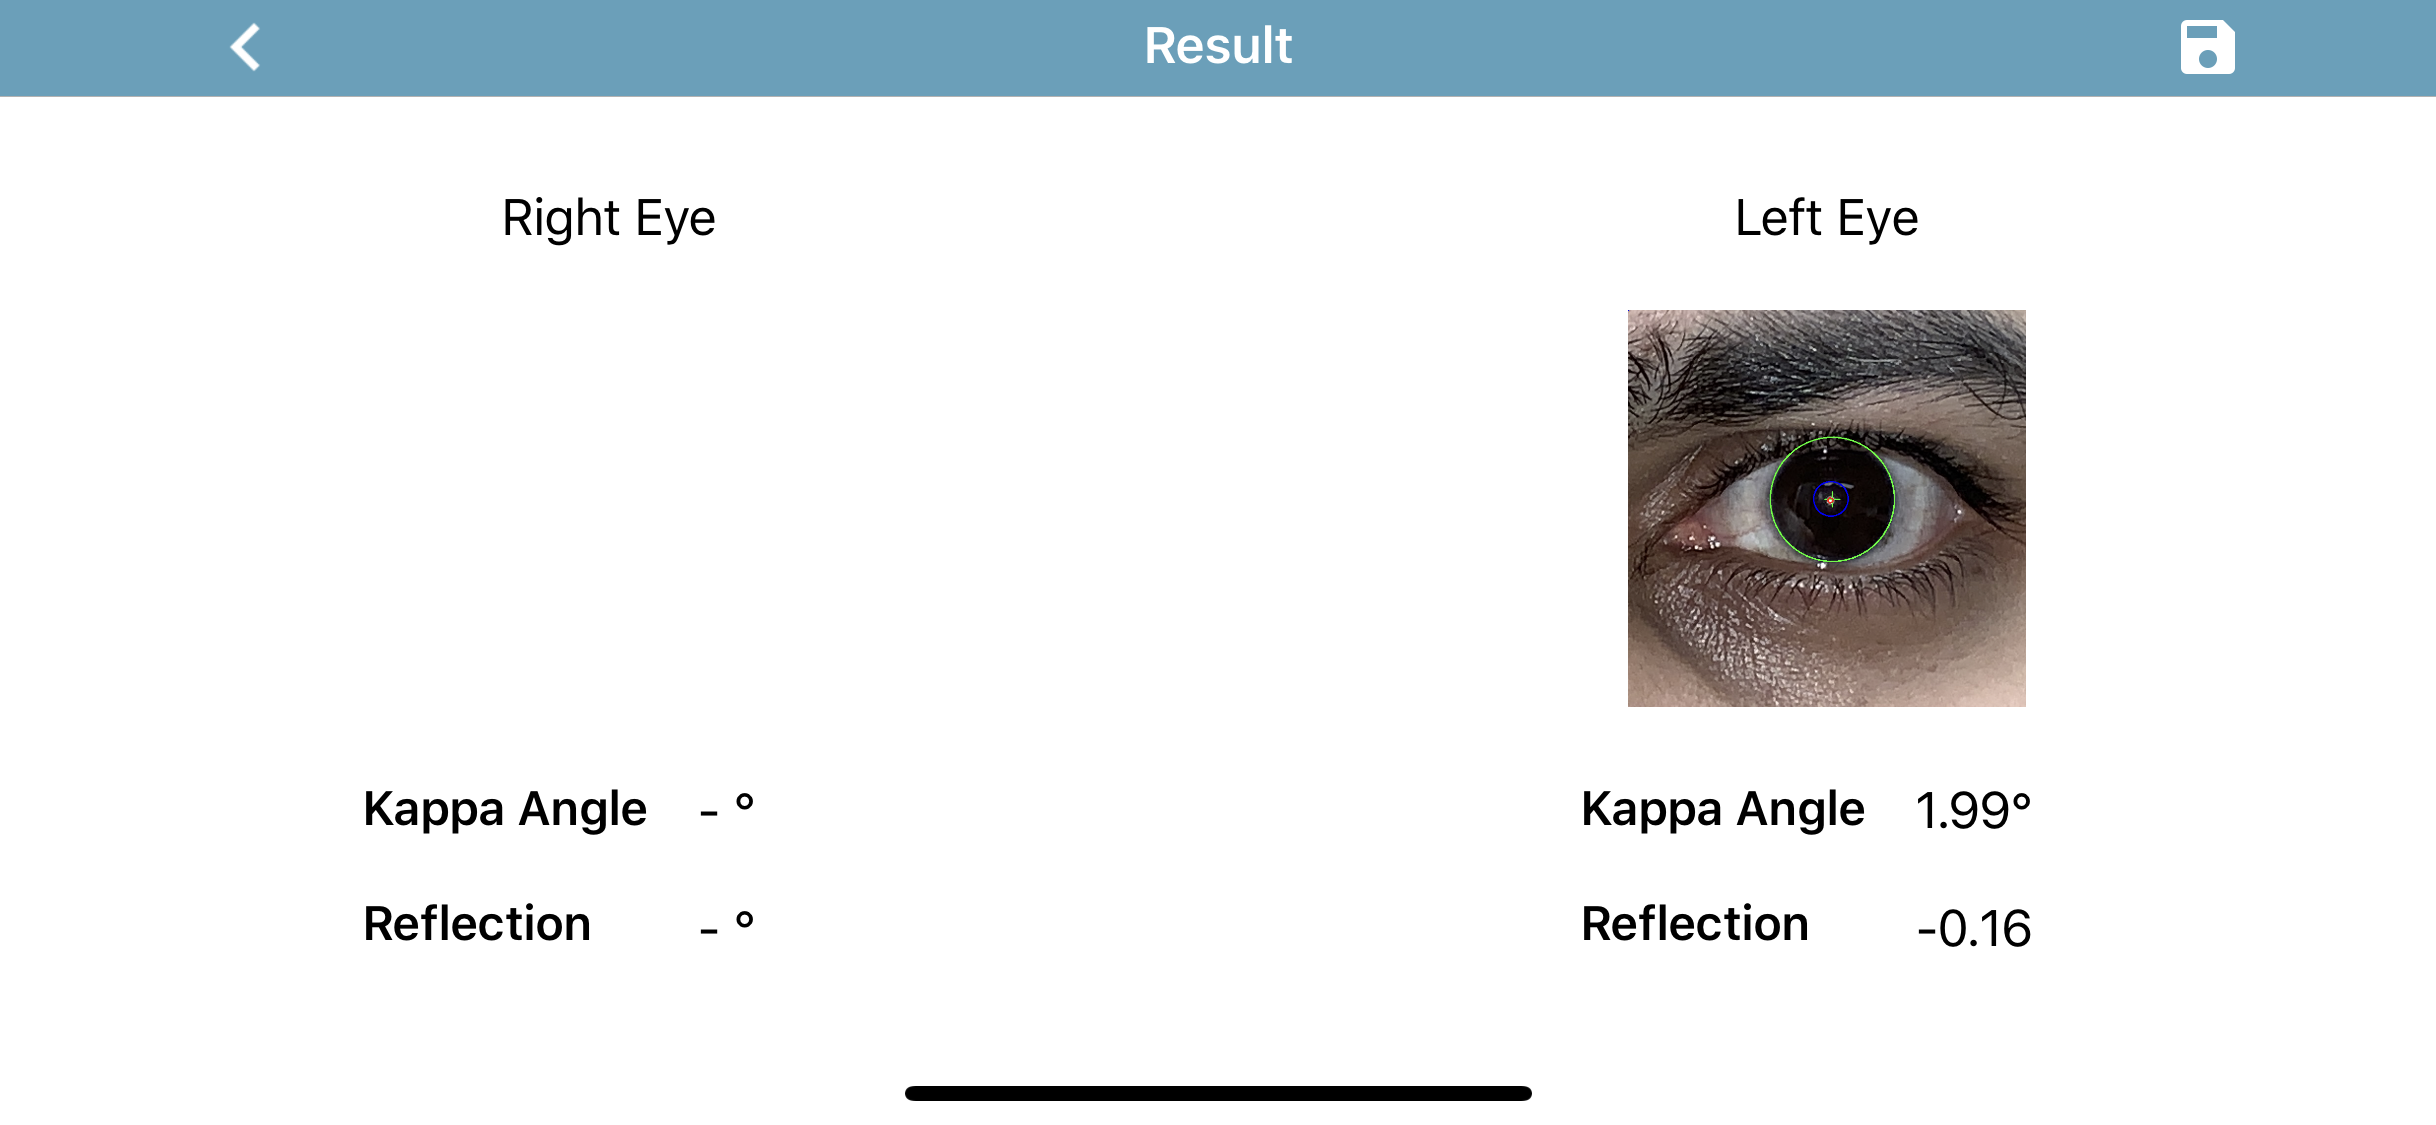The height and width of the screenshot is (1125, 2436).
Task: Tap the Result title in header
Action: tap(1218, 46)
